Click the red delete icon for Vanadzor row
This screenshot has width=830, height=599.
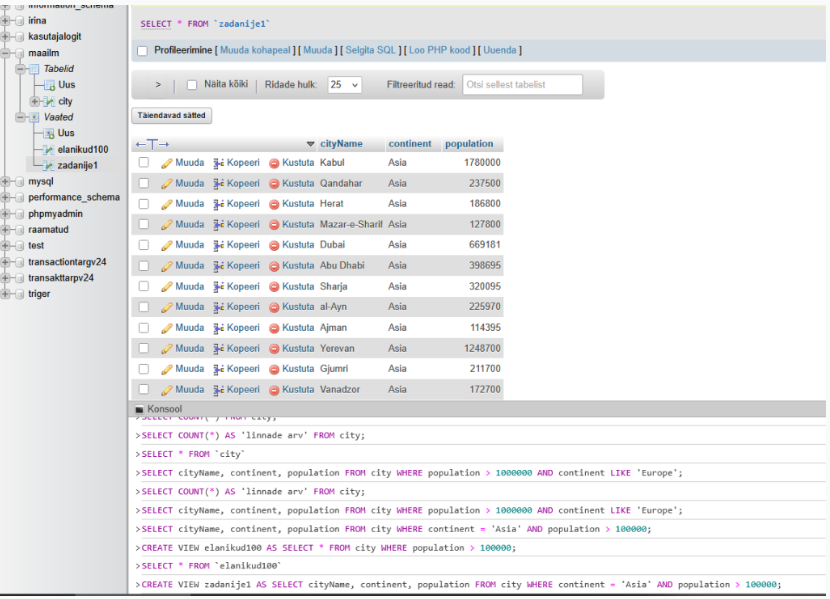coord(274,390)
